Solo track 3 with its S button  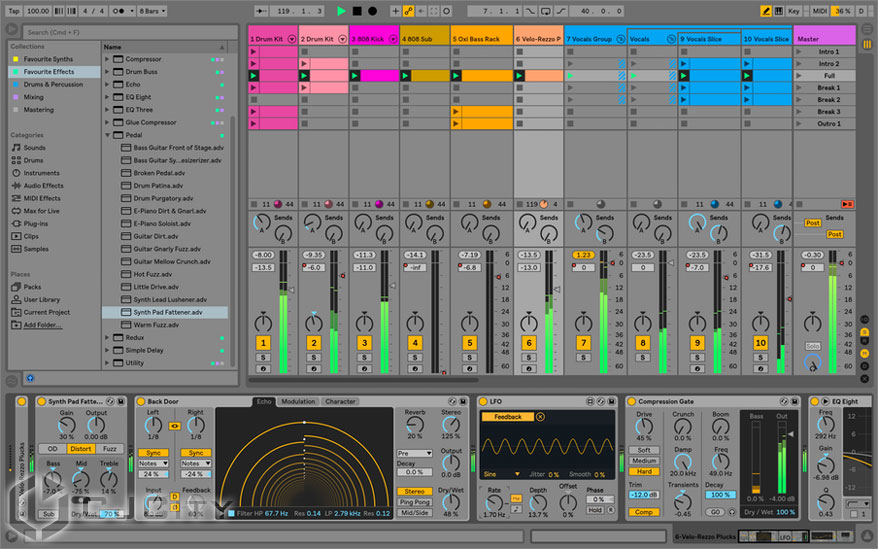365,357
